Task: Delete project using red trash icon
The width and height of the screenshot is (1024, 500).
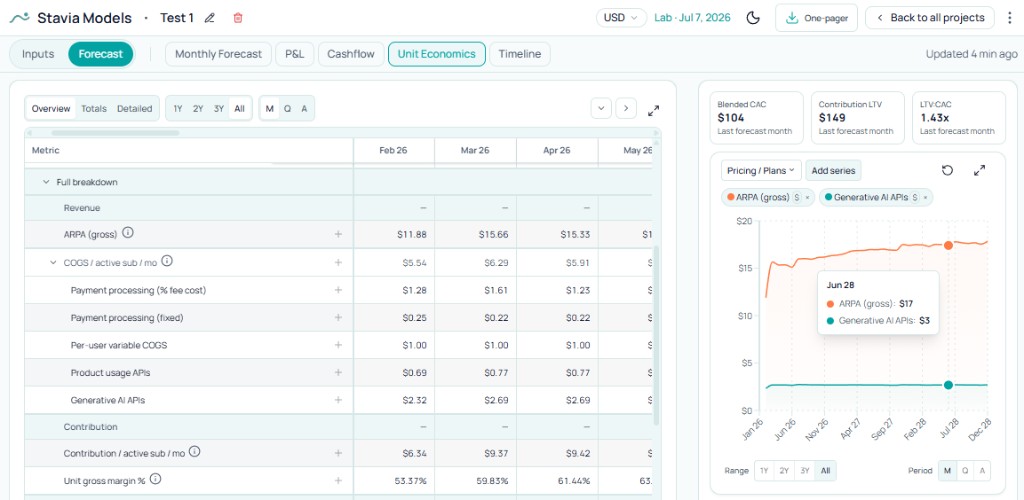Action: pyautogui.click(x=238, y=18)
